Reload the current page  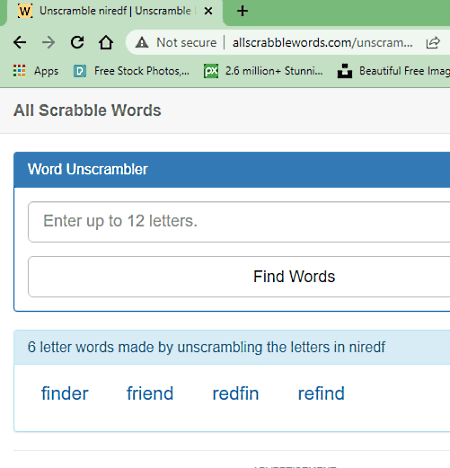pos(77,42)
